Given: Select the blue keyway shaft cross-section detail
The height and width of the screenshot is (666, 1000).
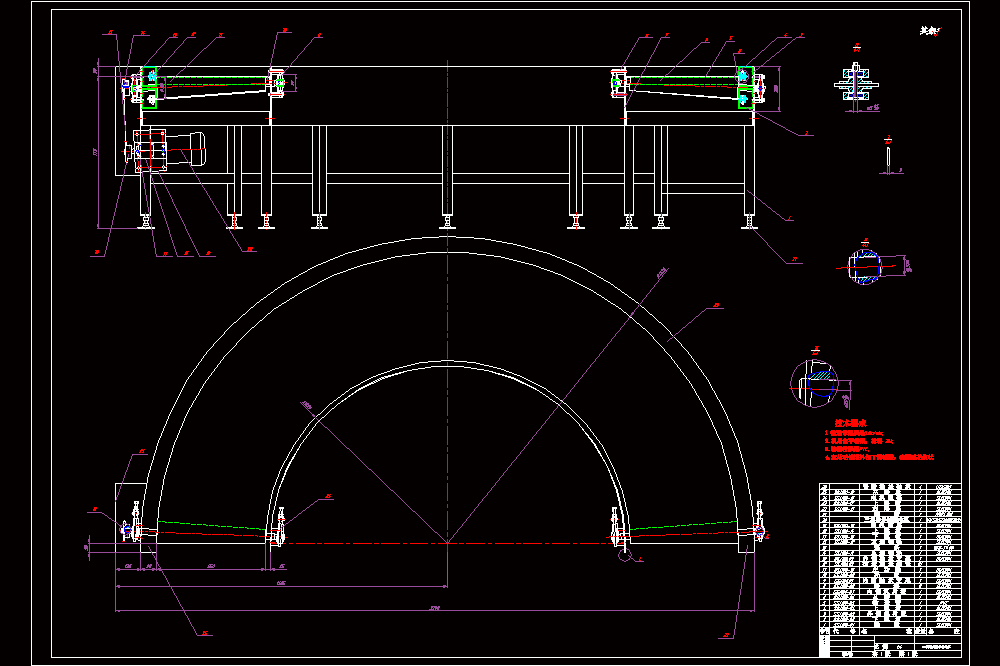Looking at the screenshot, I should point(865,266).
